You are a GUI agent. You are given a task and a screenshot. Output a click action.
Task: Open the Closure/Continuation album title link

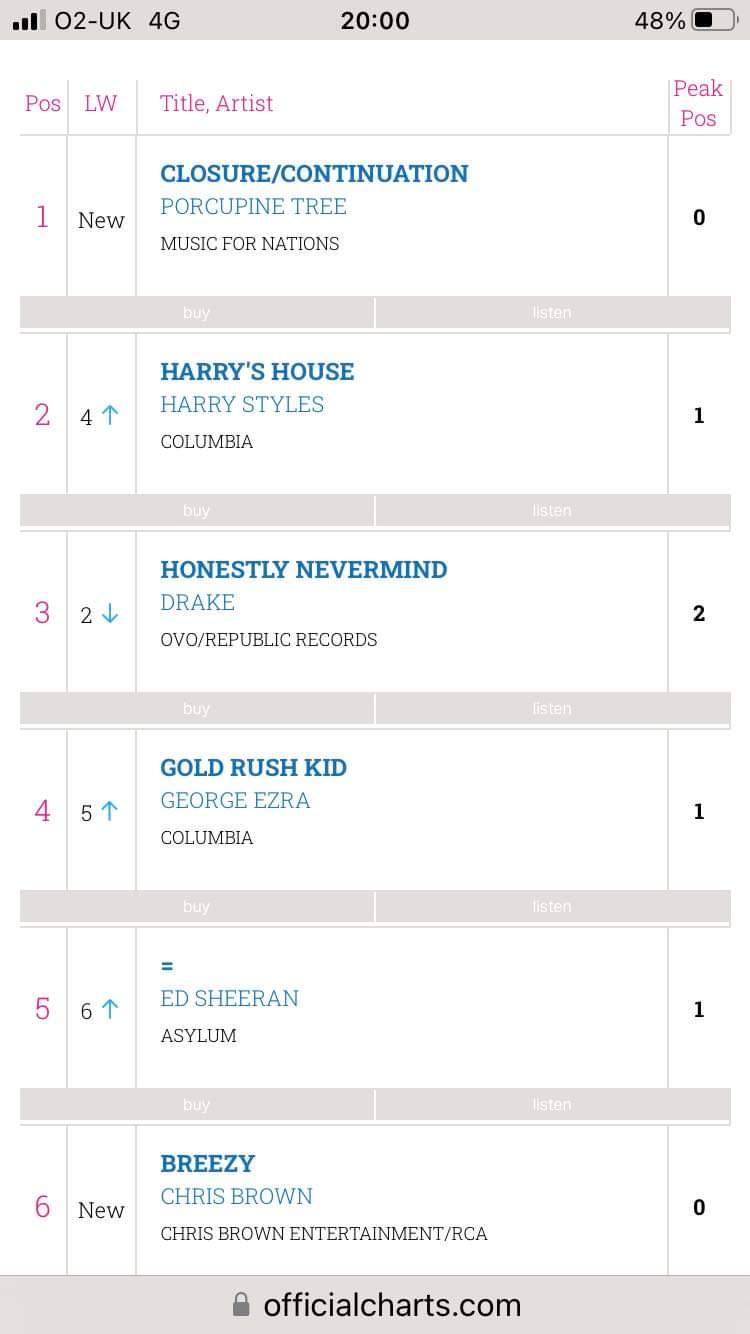point(314,174)
